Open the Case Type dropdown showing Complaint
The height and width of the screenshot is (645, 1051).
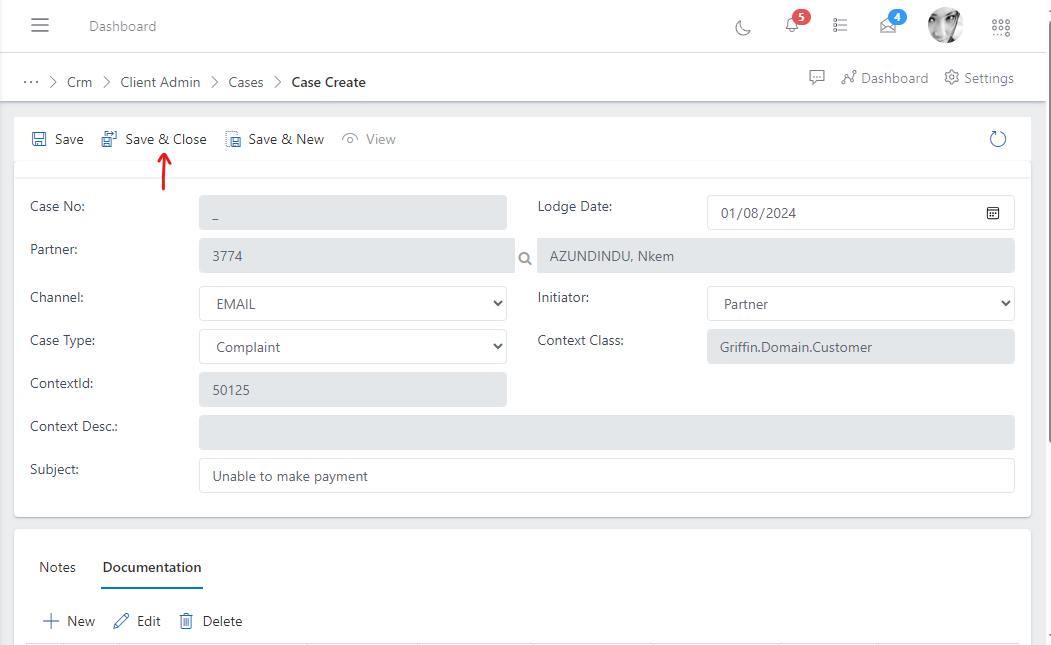[352, 346]
